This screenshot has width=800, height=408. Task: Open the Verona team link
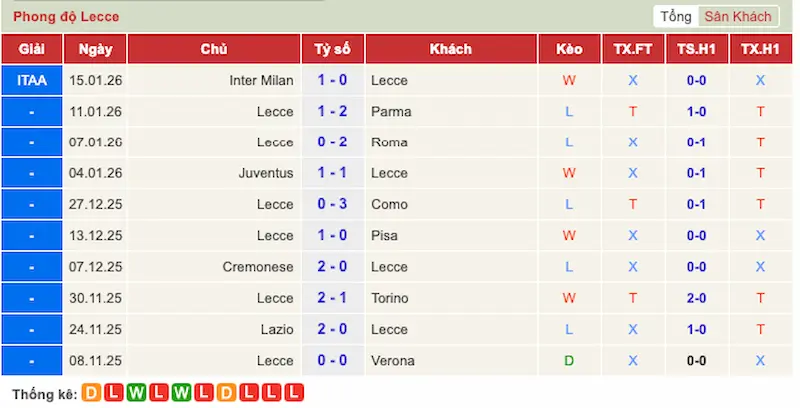pos(392,360)
